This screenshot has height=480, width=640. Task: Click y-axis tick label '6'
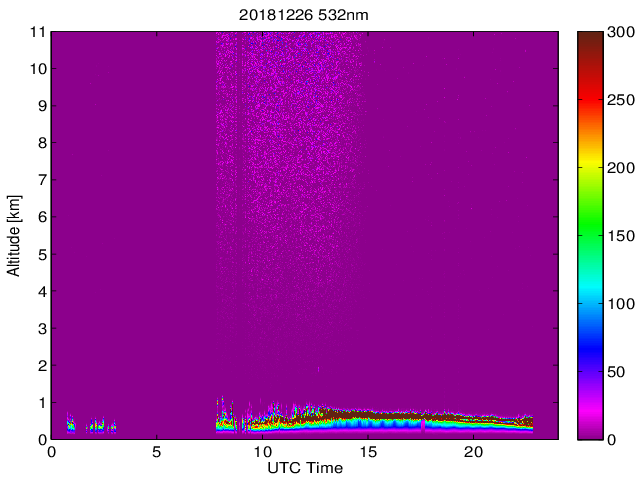[42, 217]
